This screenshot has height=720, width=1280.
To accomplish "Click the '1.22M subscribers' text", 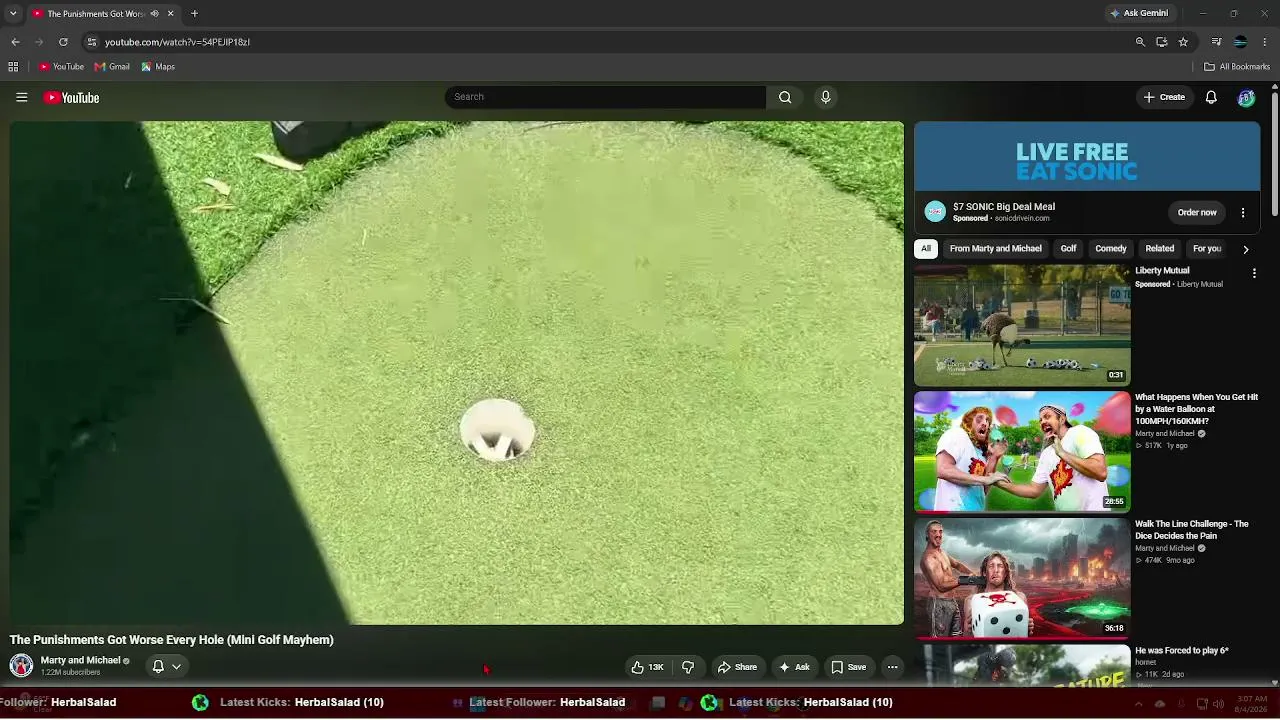I will [70, 673].
